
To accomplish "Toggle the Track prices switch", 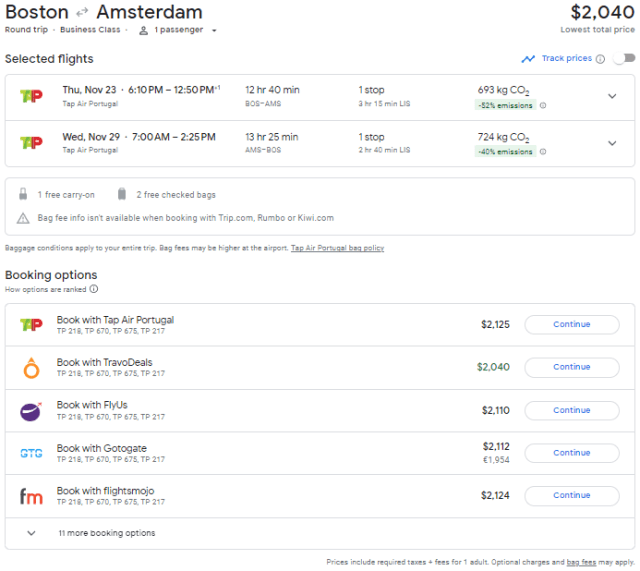I will point(625,58).
